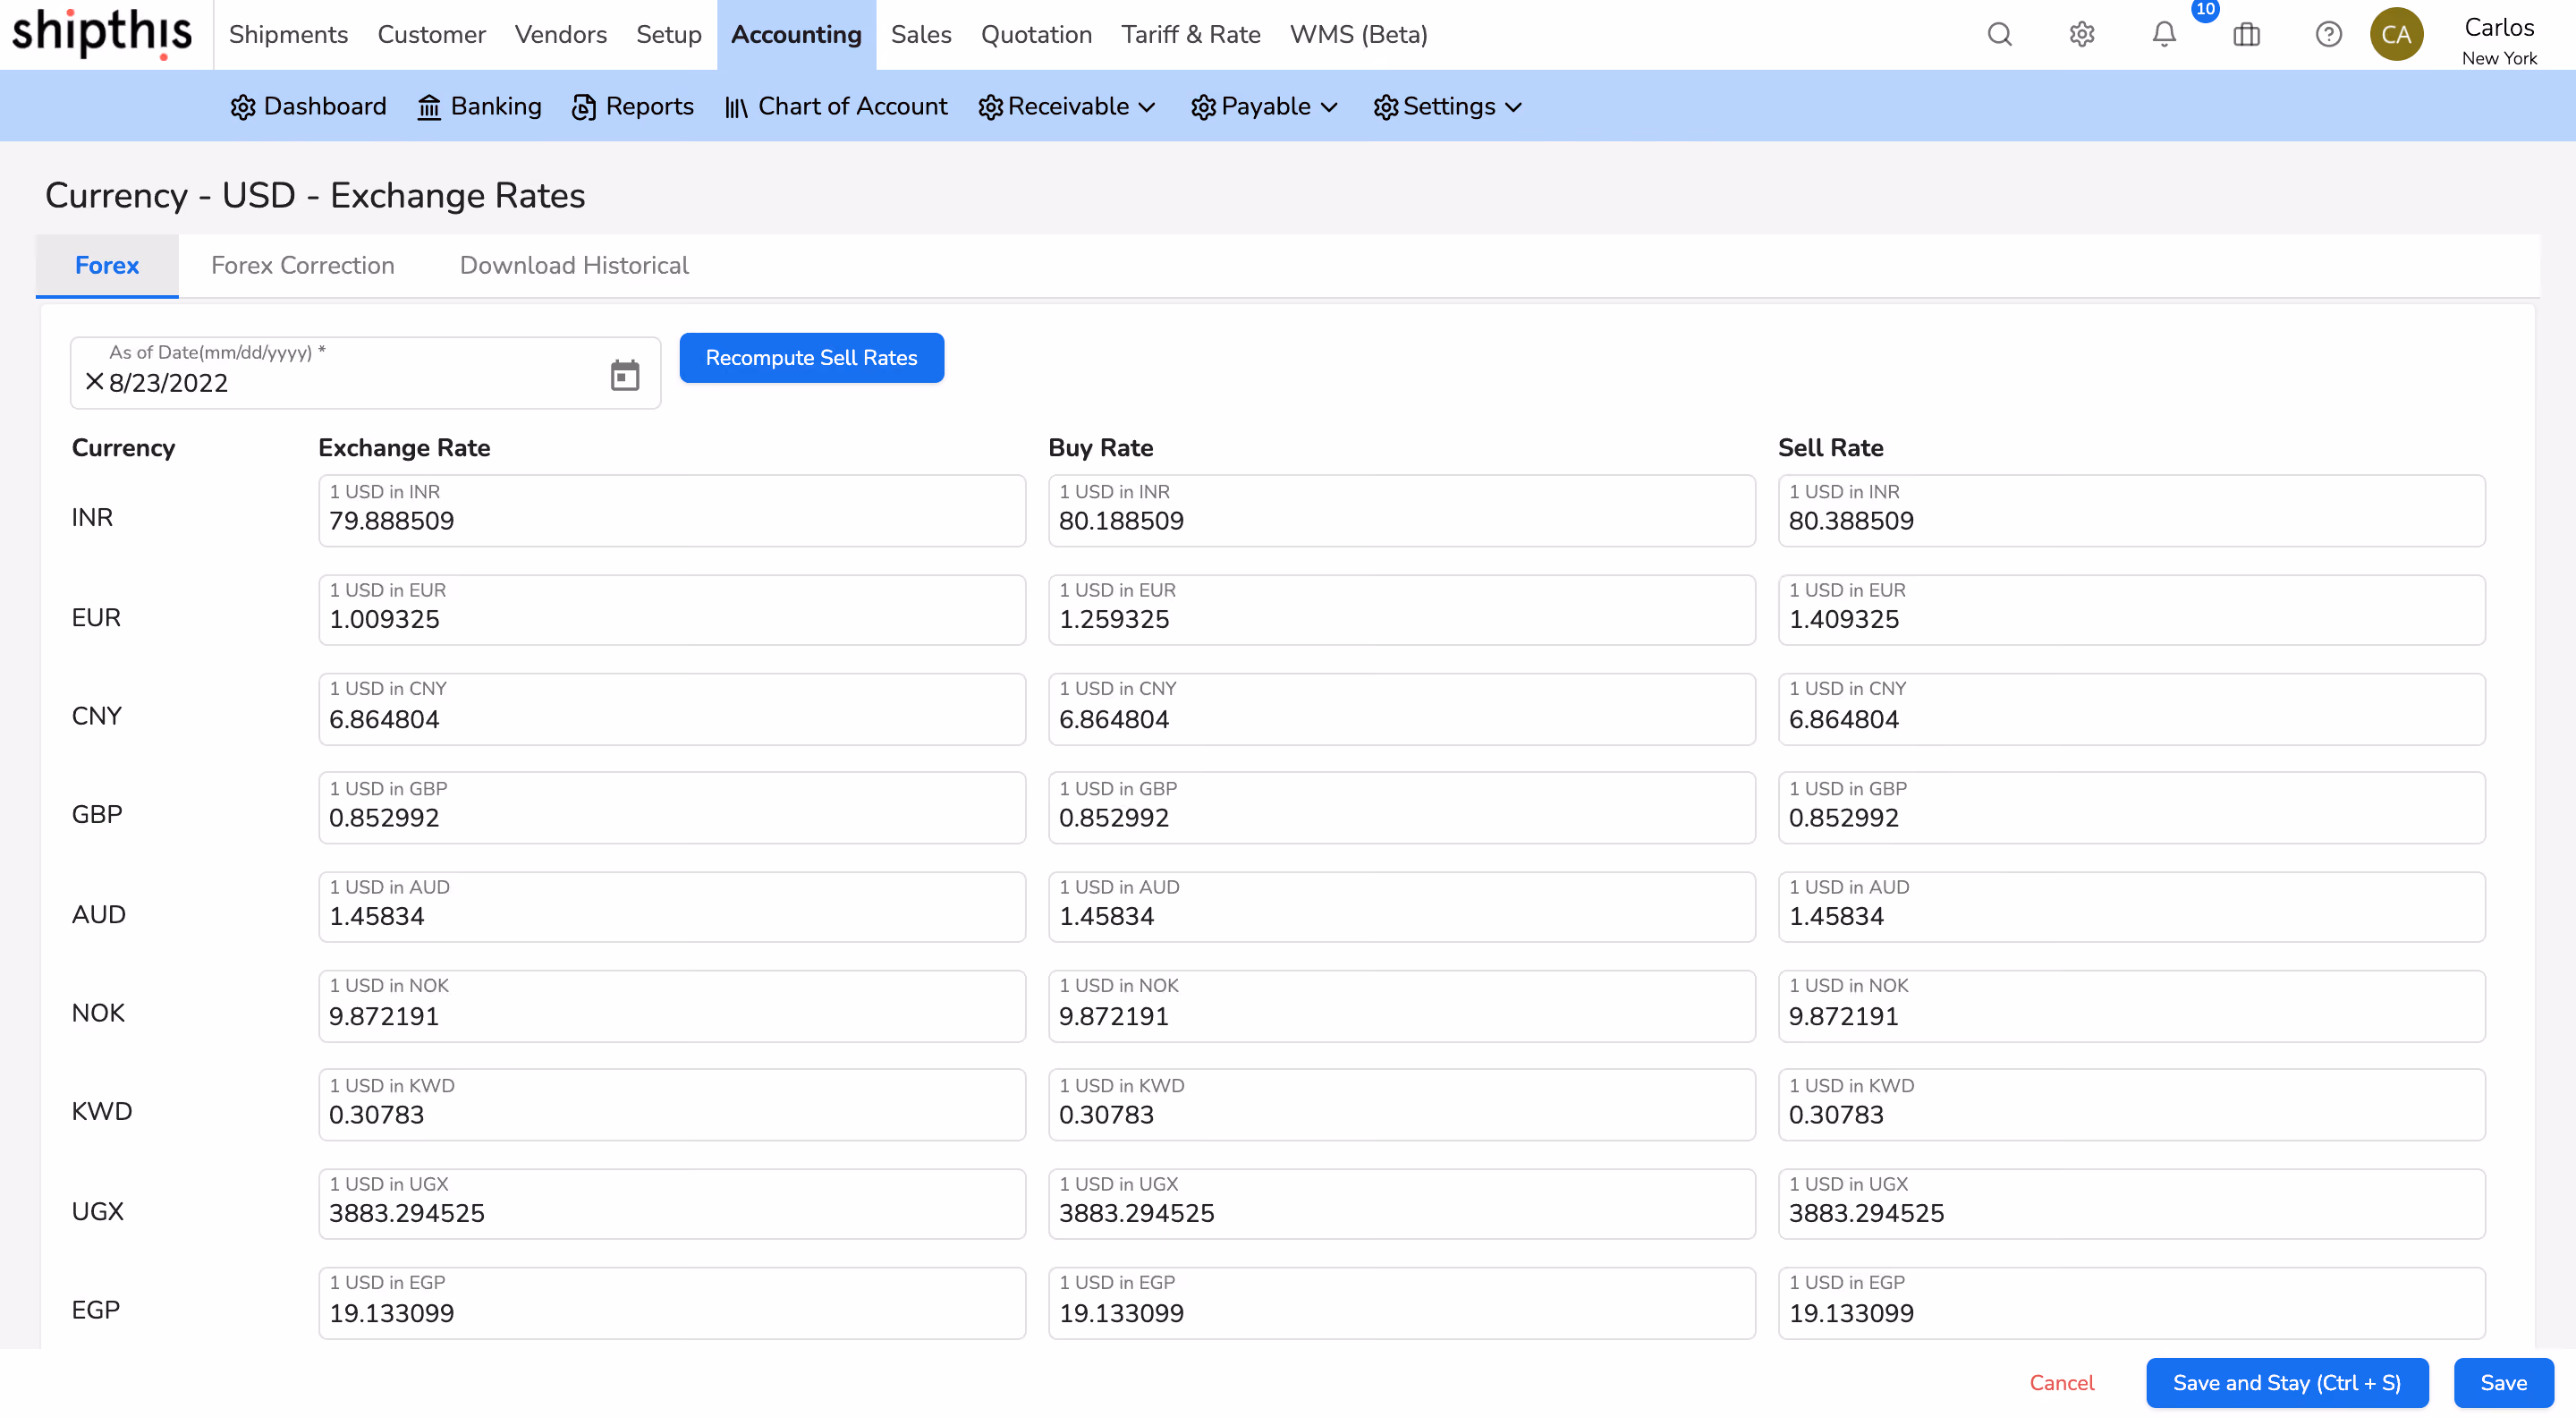2576x1417 pixels.
Task: Click the Carlos New York profile name
Action: [x=2498, y=40]
